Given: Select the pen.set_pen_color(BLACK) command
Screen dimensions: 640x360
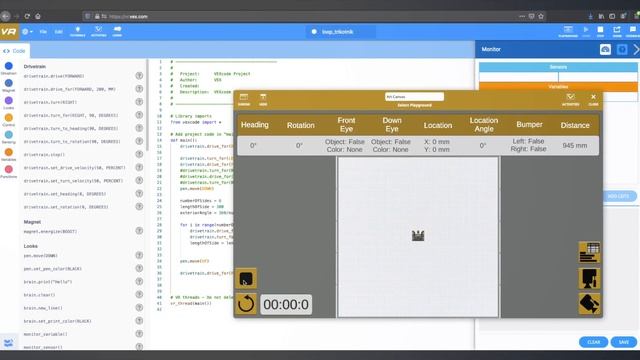Looking at the screenshot, I should coord(53,269).
